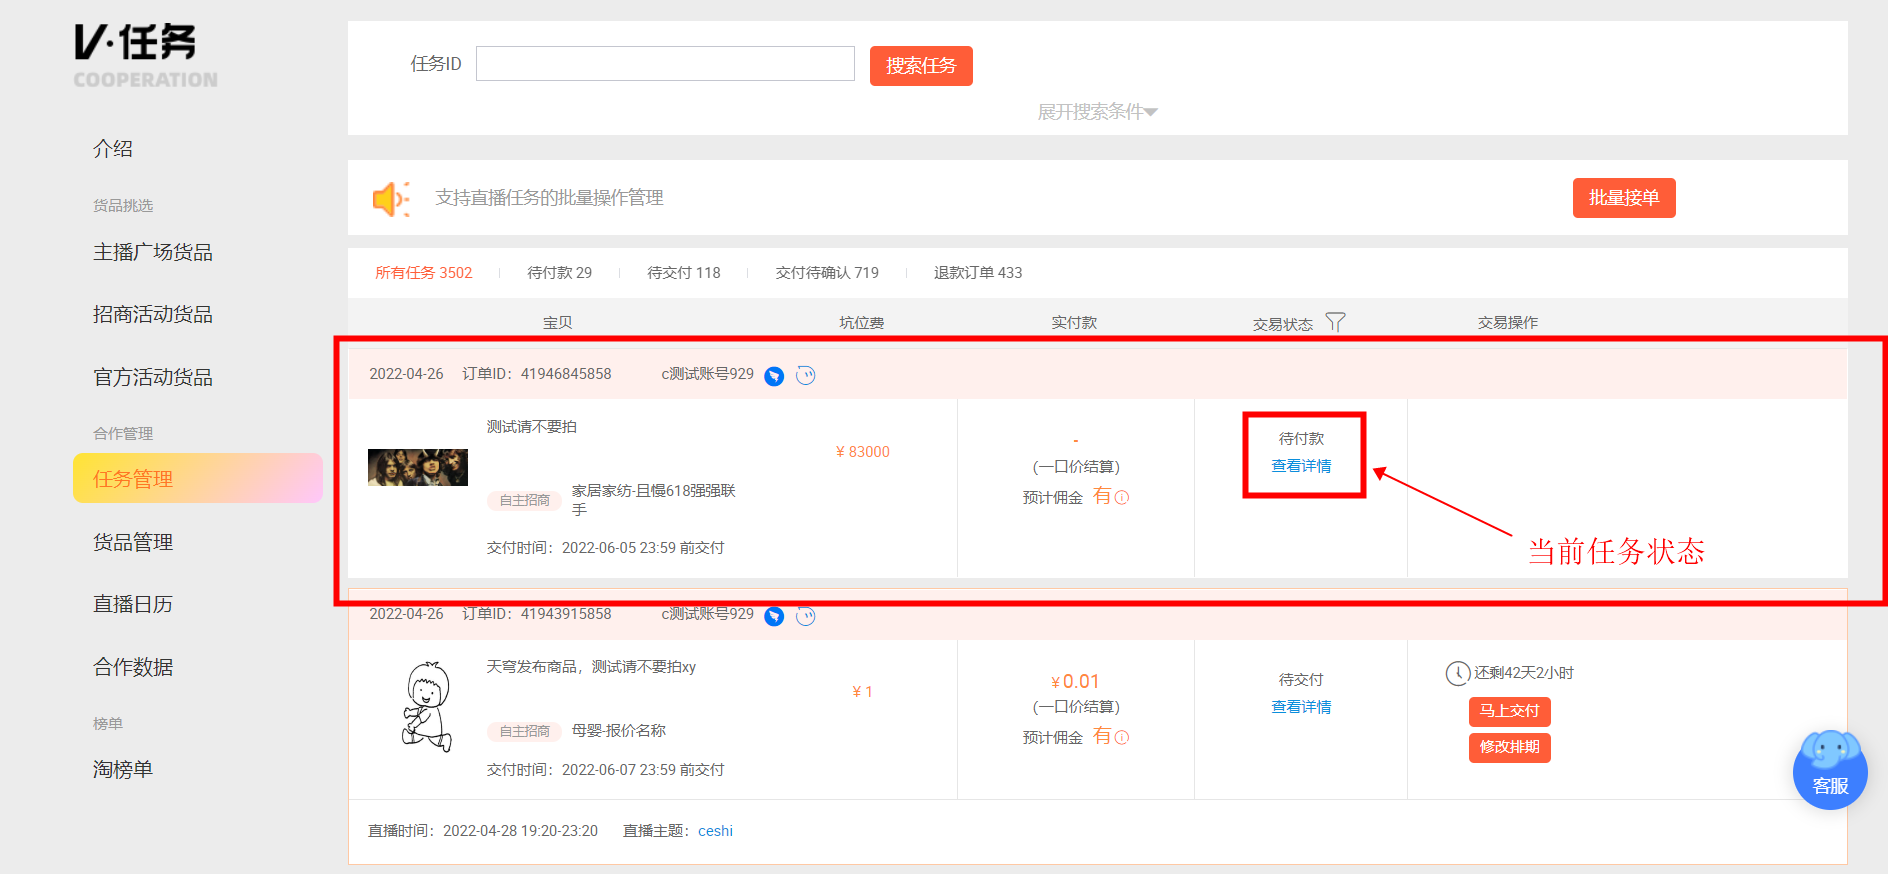
Task: Select the 交付待确认 719 tab
Action: click(x=827, y=273)
